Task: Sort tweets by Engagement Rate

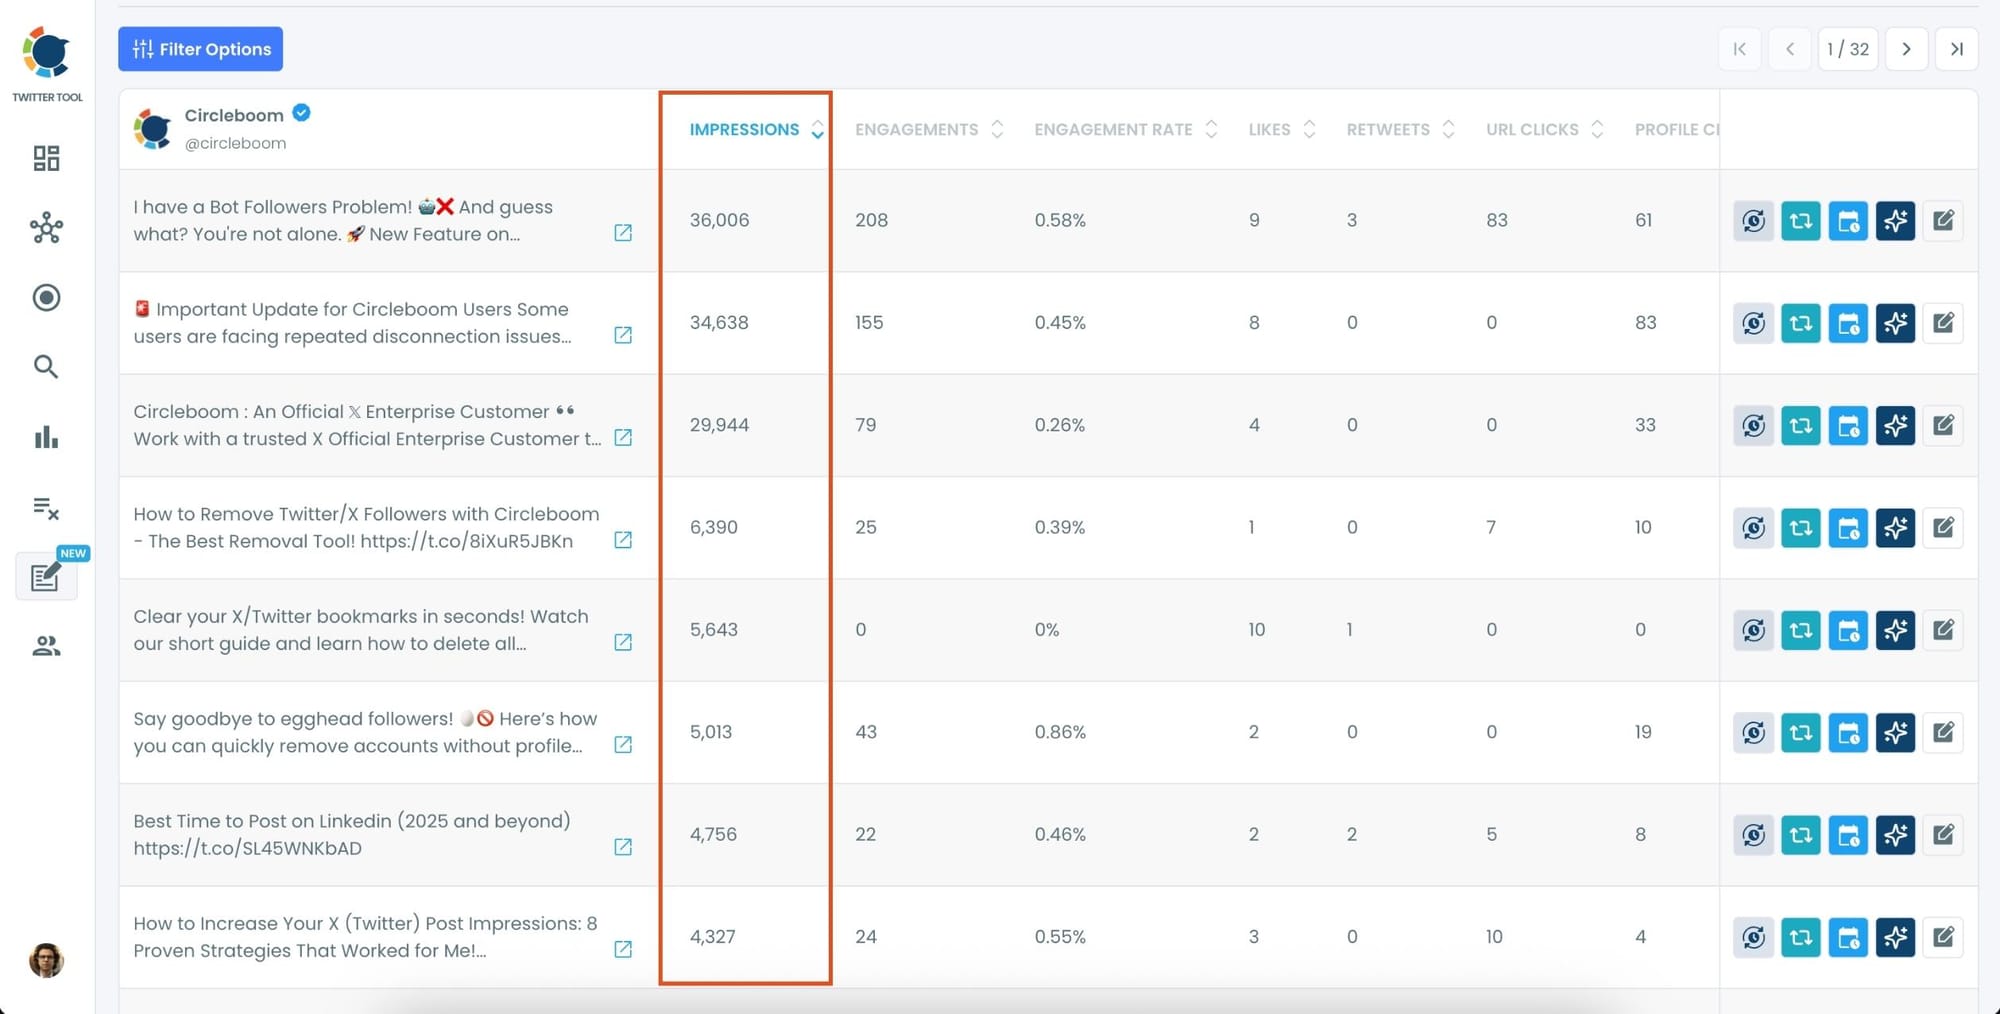Action: coord(1113,129)
